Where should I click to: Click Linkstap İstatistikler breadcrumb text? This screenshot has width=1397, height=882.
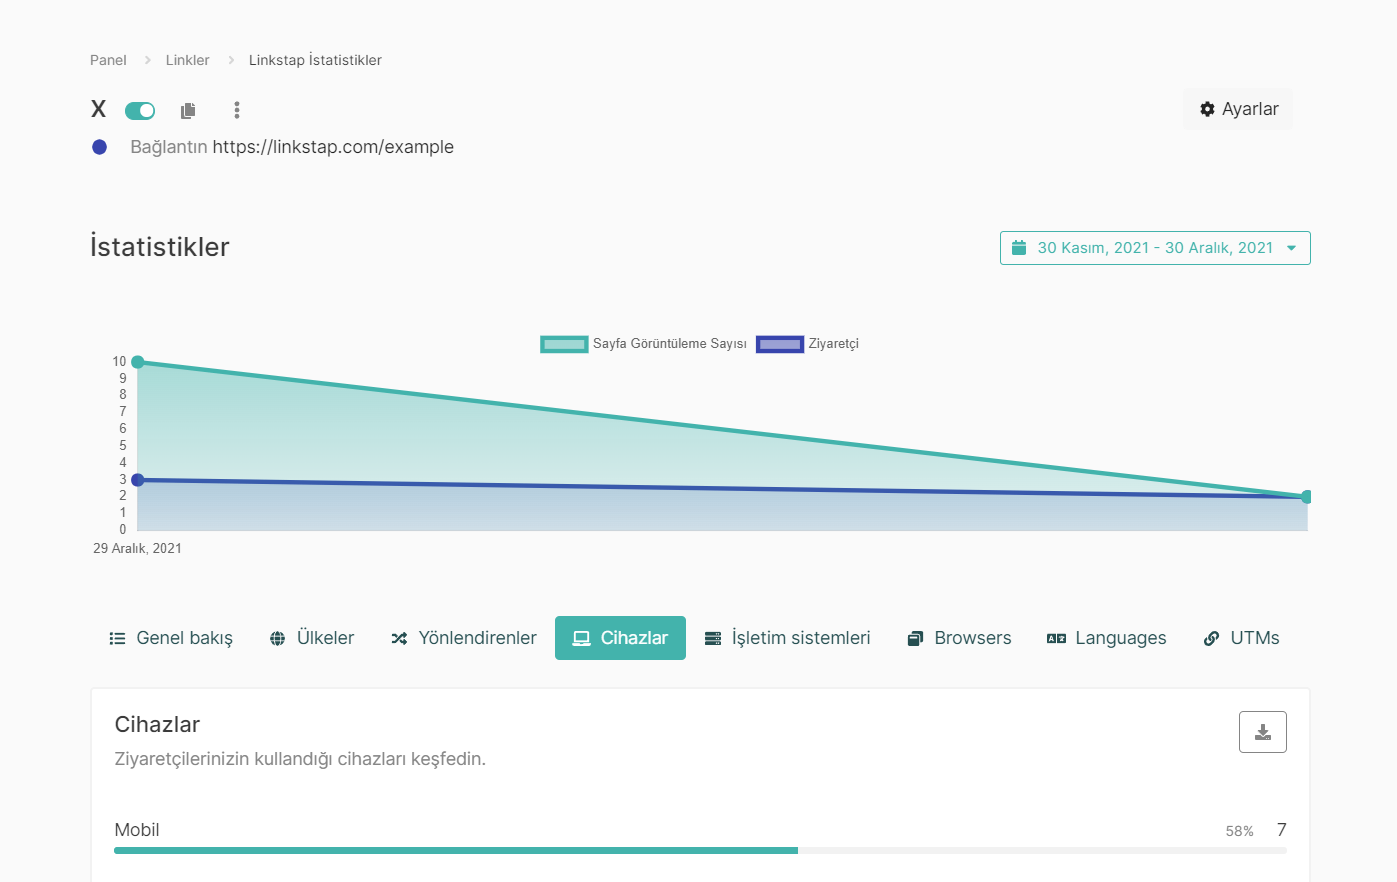coord(315,60)
